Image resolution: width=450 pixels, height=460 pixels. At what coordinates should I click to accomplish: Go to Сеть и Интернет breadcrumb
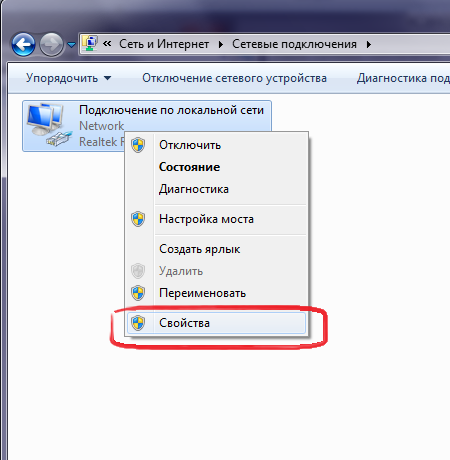click(x=164, y=44)
